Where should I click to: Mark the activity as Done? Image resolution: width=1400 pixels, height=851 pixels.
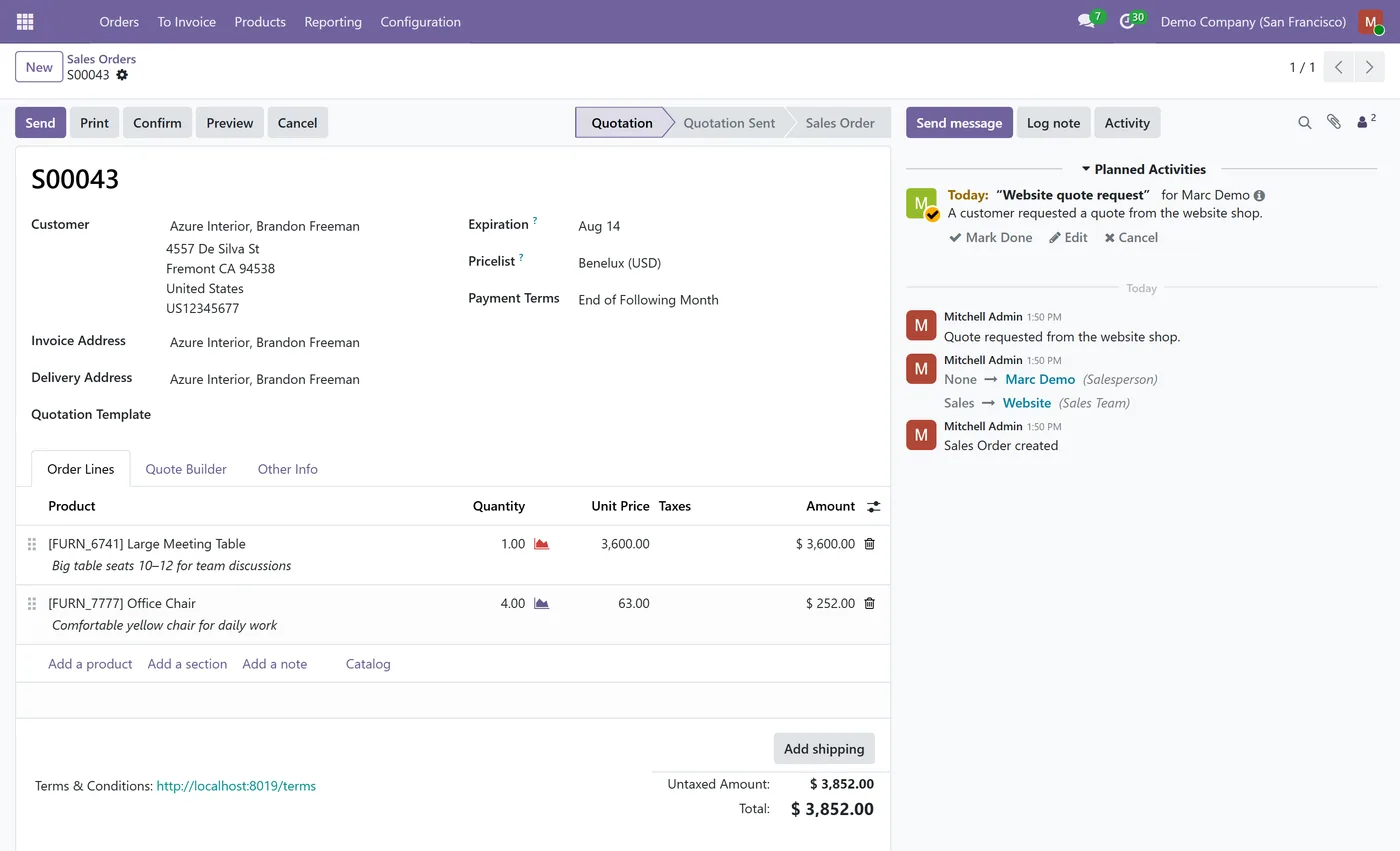(x=991, y=238)
